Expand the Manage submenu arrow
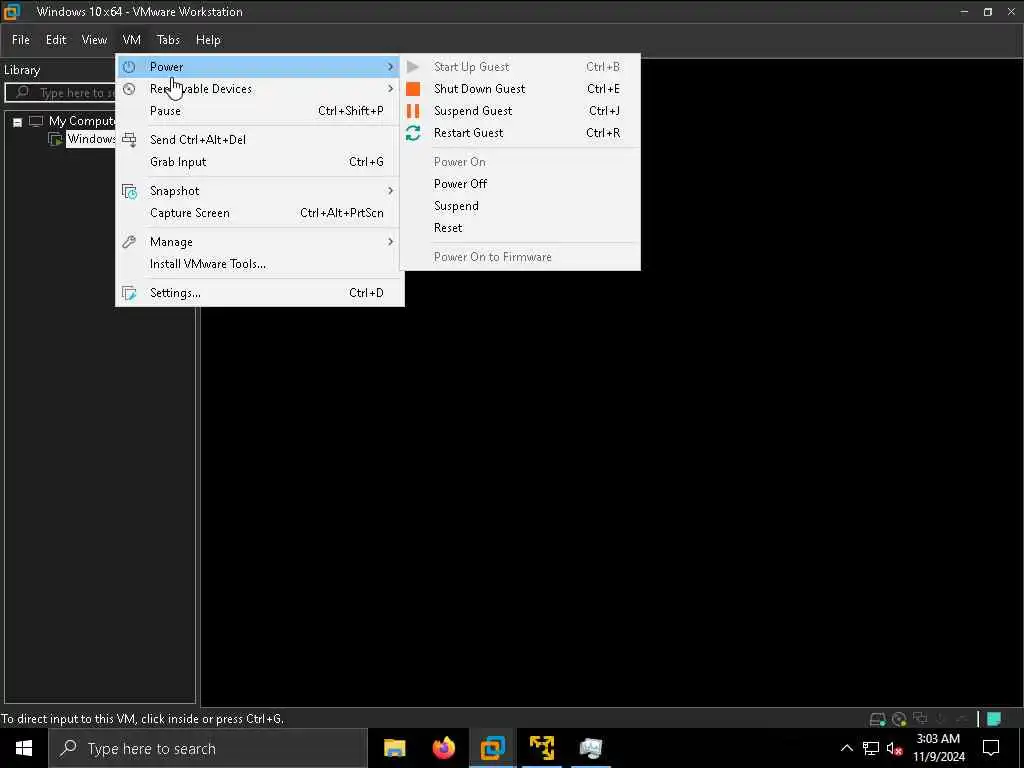Viewport: 1024px width, 768px height. [x=391, y=242]
